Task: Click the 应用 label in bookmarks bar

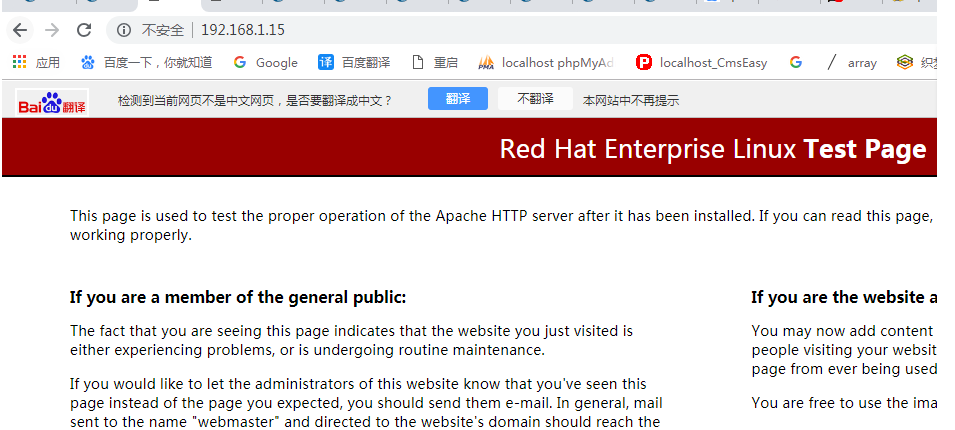Action: (x=48, y=62)
